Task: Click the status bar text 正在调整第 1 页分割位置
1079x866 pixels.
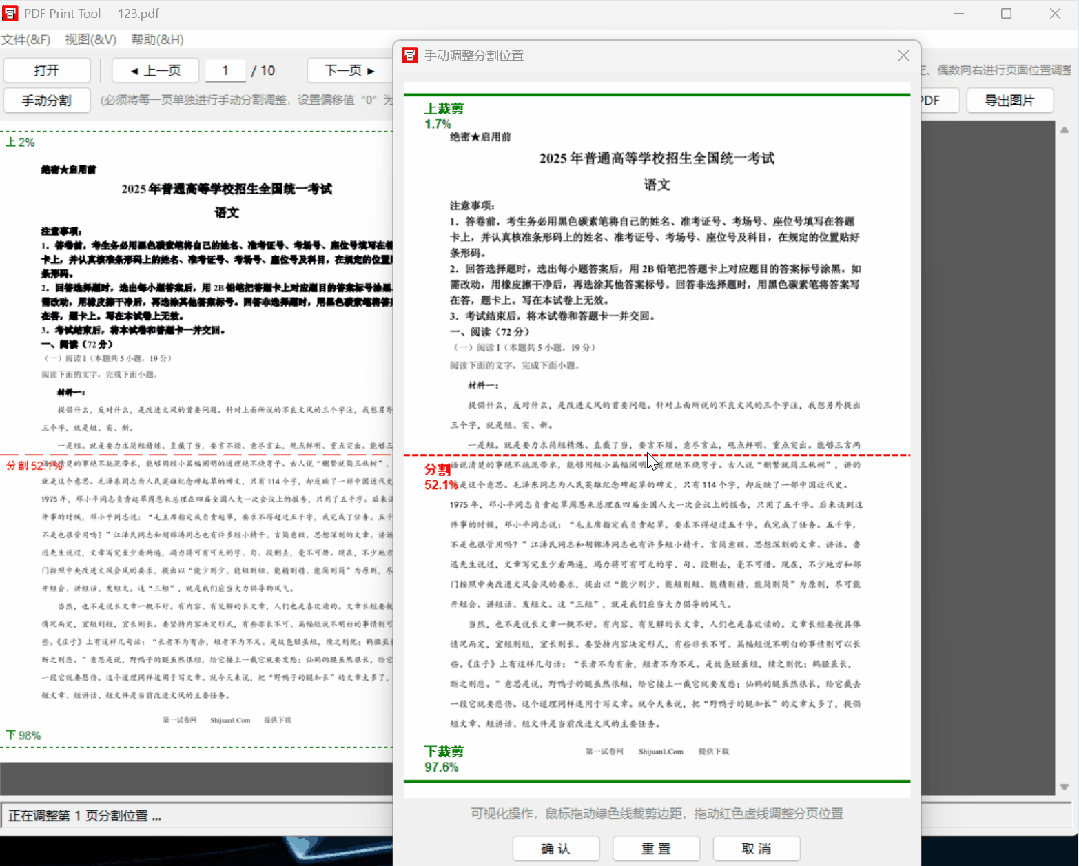Action: pos(85,816)
